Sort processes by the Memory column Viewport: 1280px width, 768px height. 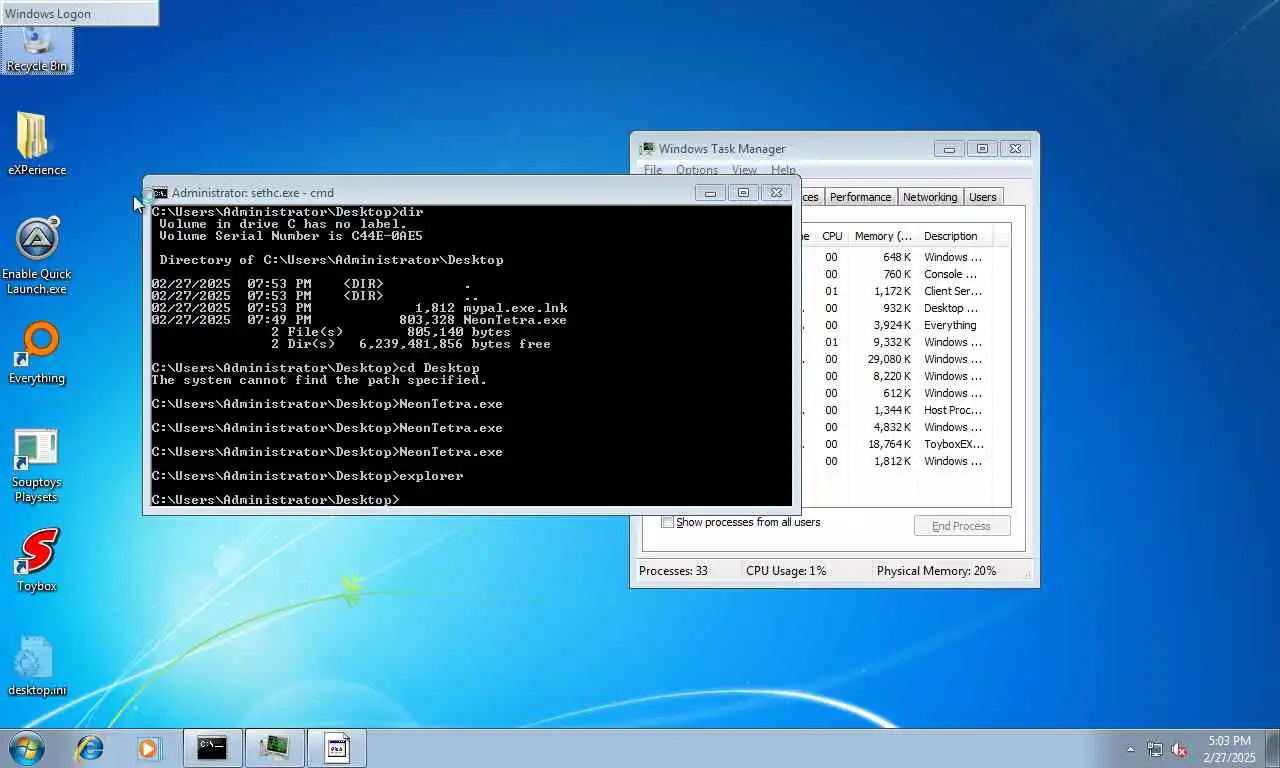[883, 236]
